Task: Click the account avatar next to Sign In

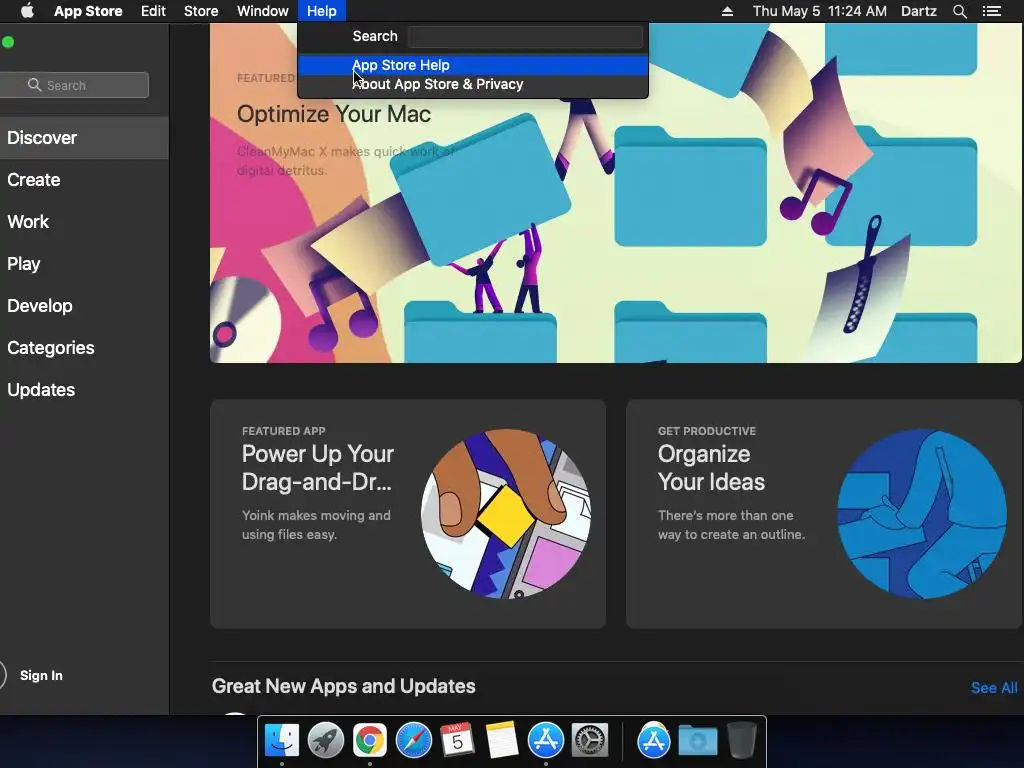Action: click(x=3, y=675)
